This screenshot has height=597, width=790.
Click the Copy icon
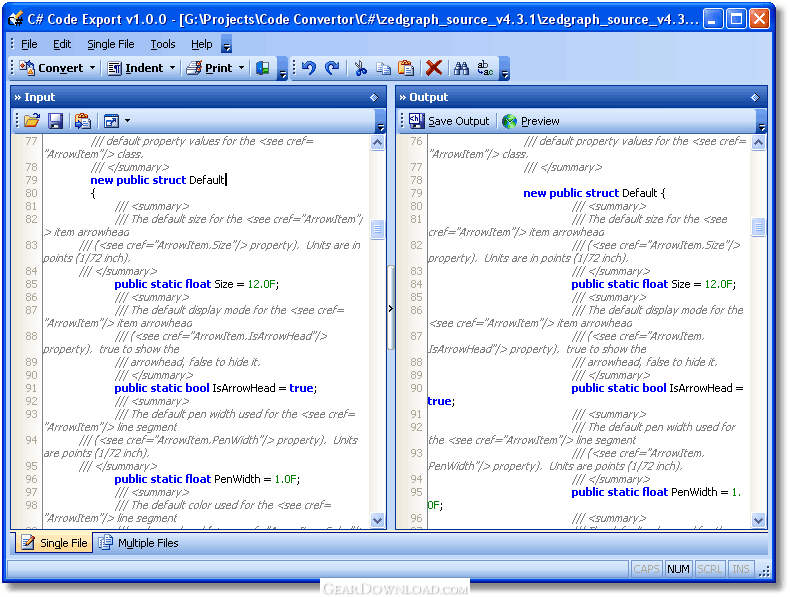[384, 68]
